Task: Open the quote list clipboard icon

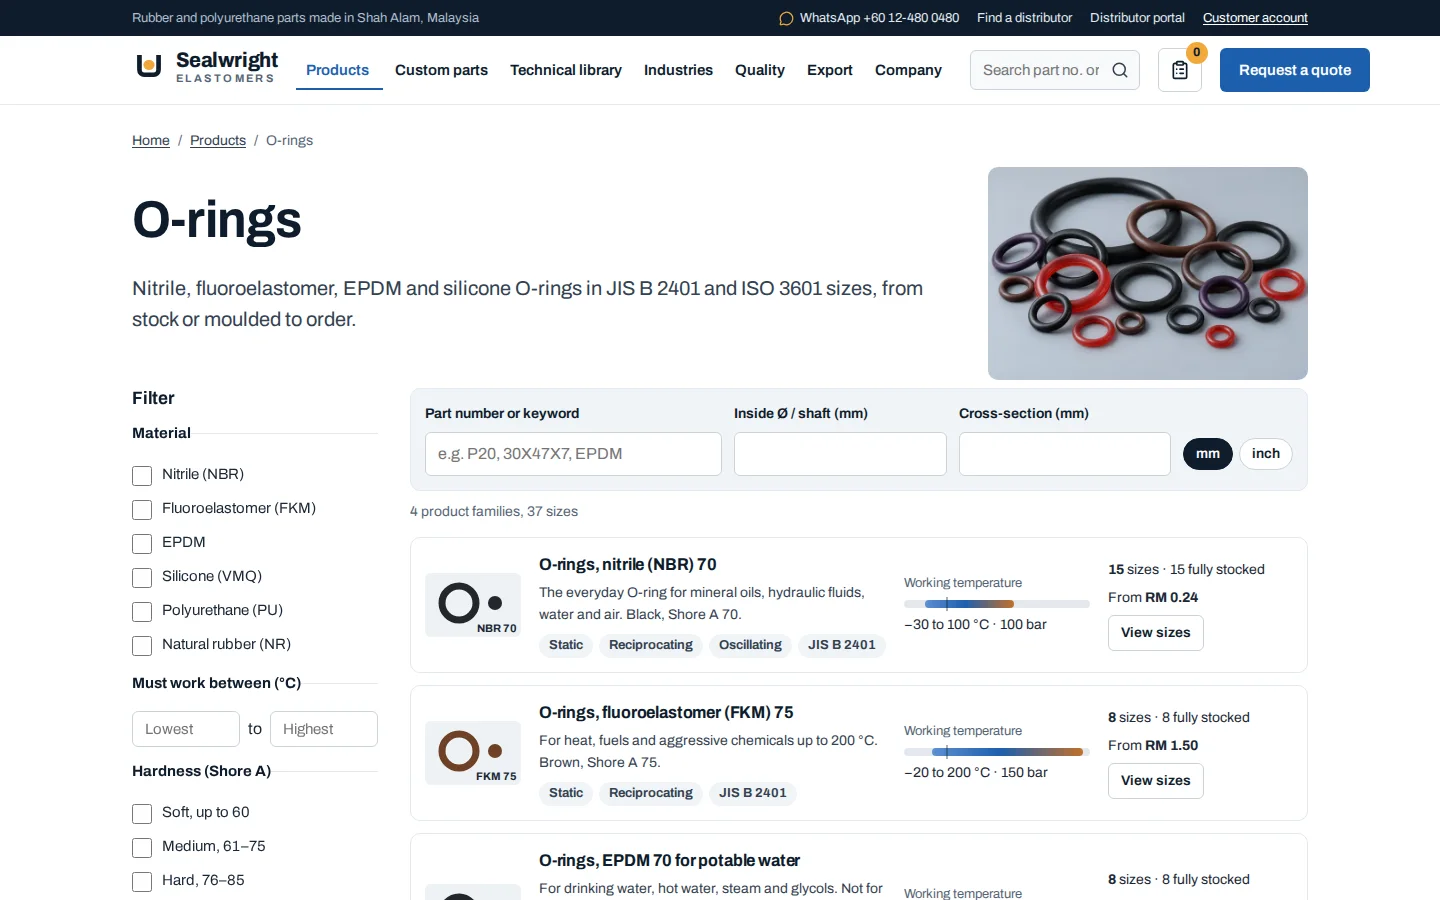Action: 1180,70
